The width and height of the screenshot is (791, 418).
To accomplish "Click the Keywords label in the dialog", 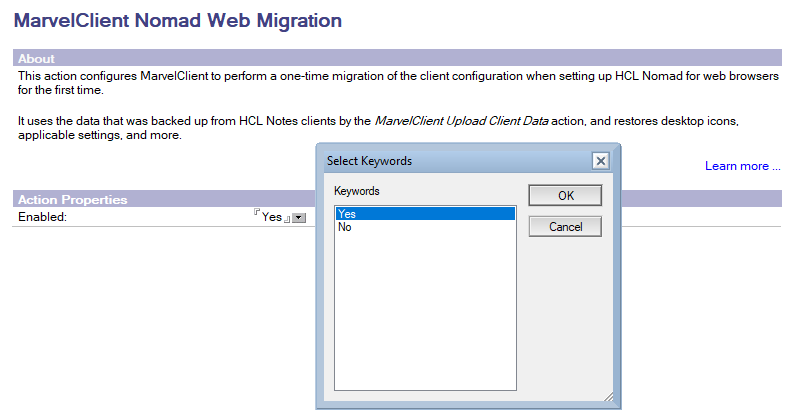I will (x=357, y=191).
